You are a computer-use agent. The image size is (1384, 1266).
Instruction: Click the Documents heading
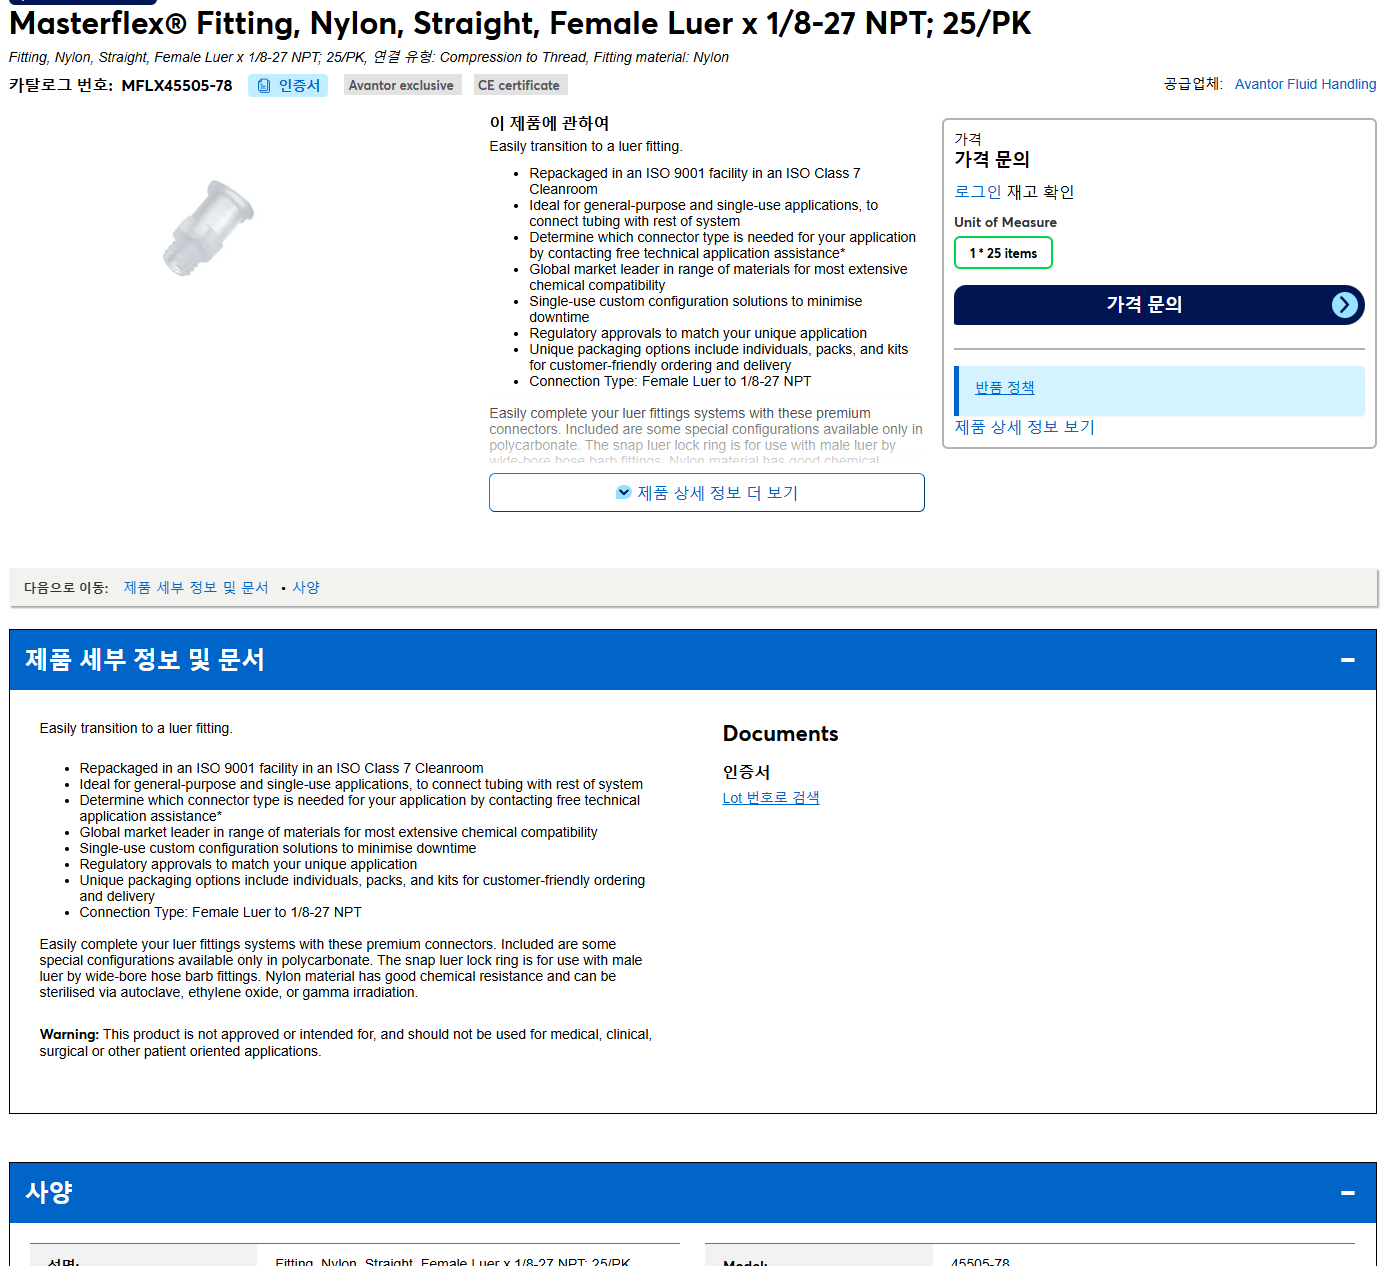tap(781, 734)
